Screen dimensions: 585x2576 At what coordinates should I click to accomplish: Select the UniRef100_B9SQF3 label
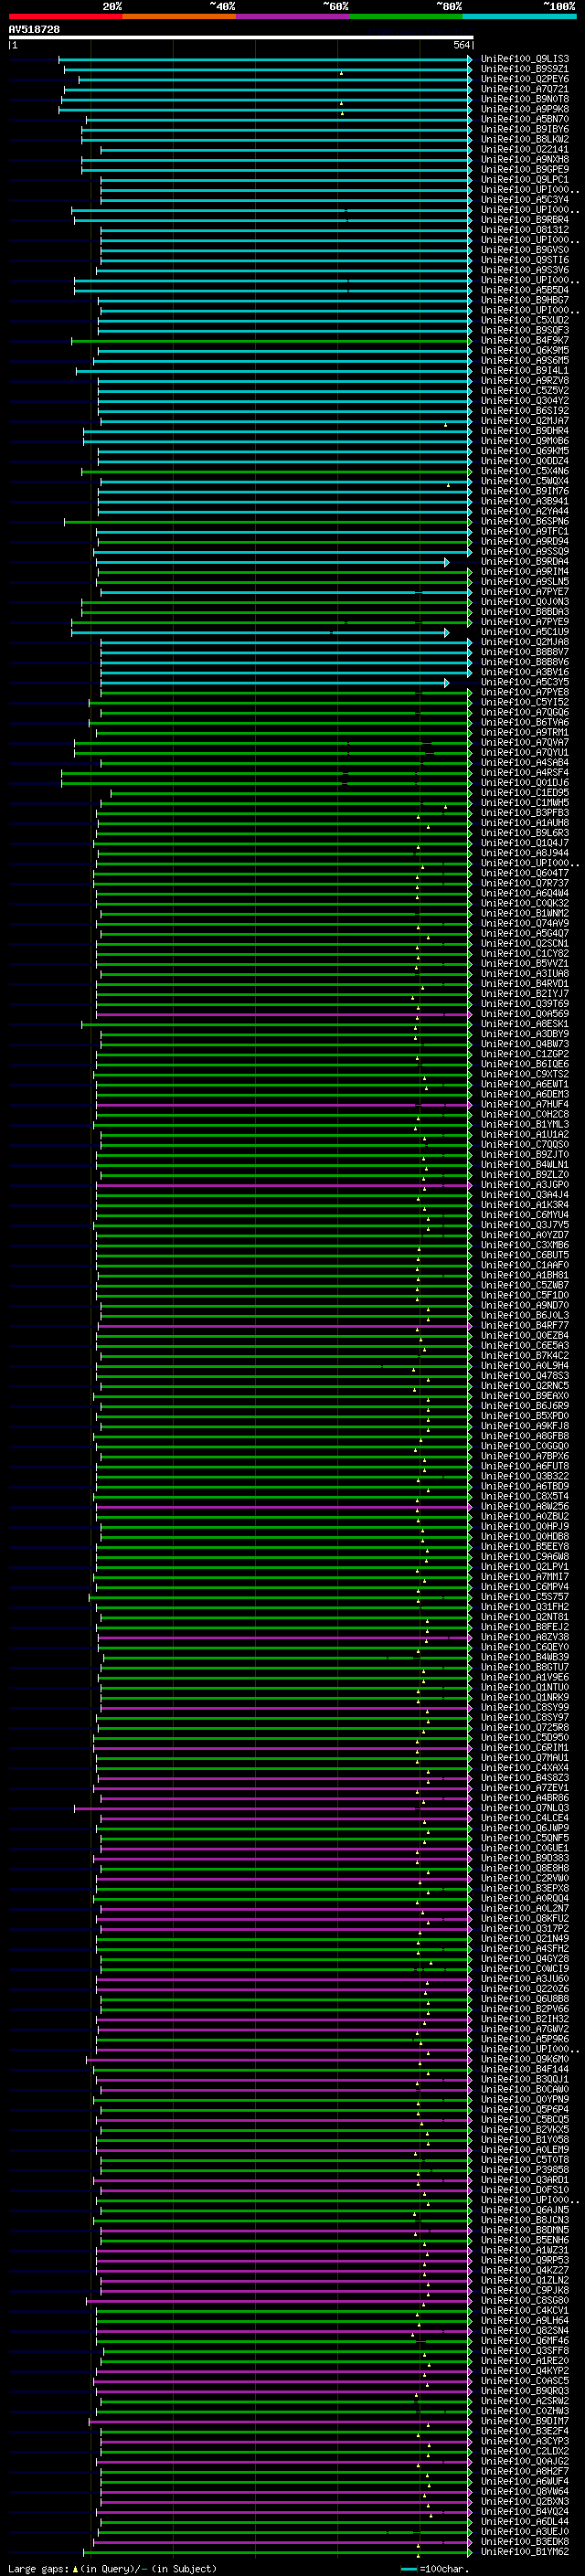(525, 330)
